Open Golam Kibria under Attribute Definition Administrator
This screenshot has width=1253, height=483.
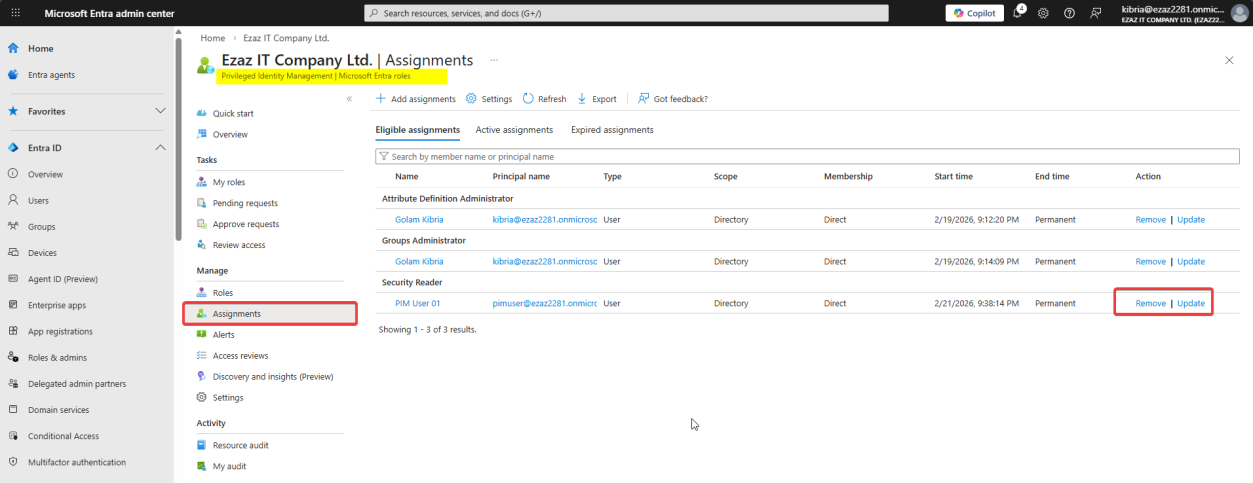click(x=419, y=219)
